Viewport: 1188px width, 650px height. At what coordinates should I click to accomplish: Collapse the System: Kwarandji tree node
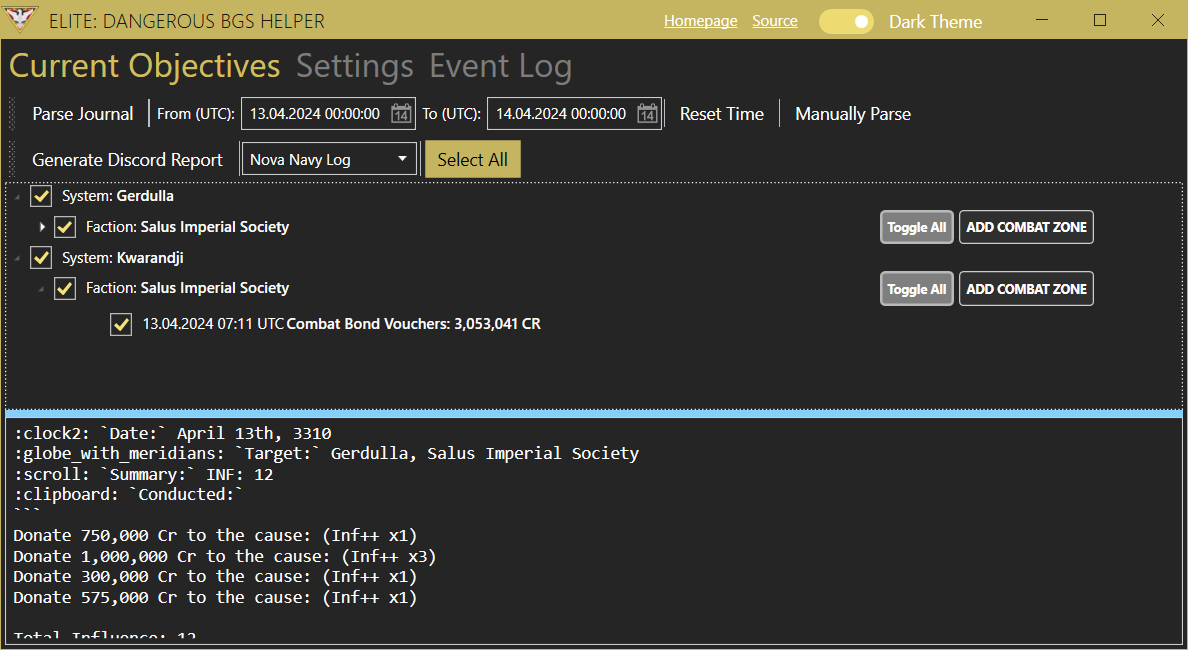click(17, 258)
